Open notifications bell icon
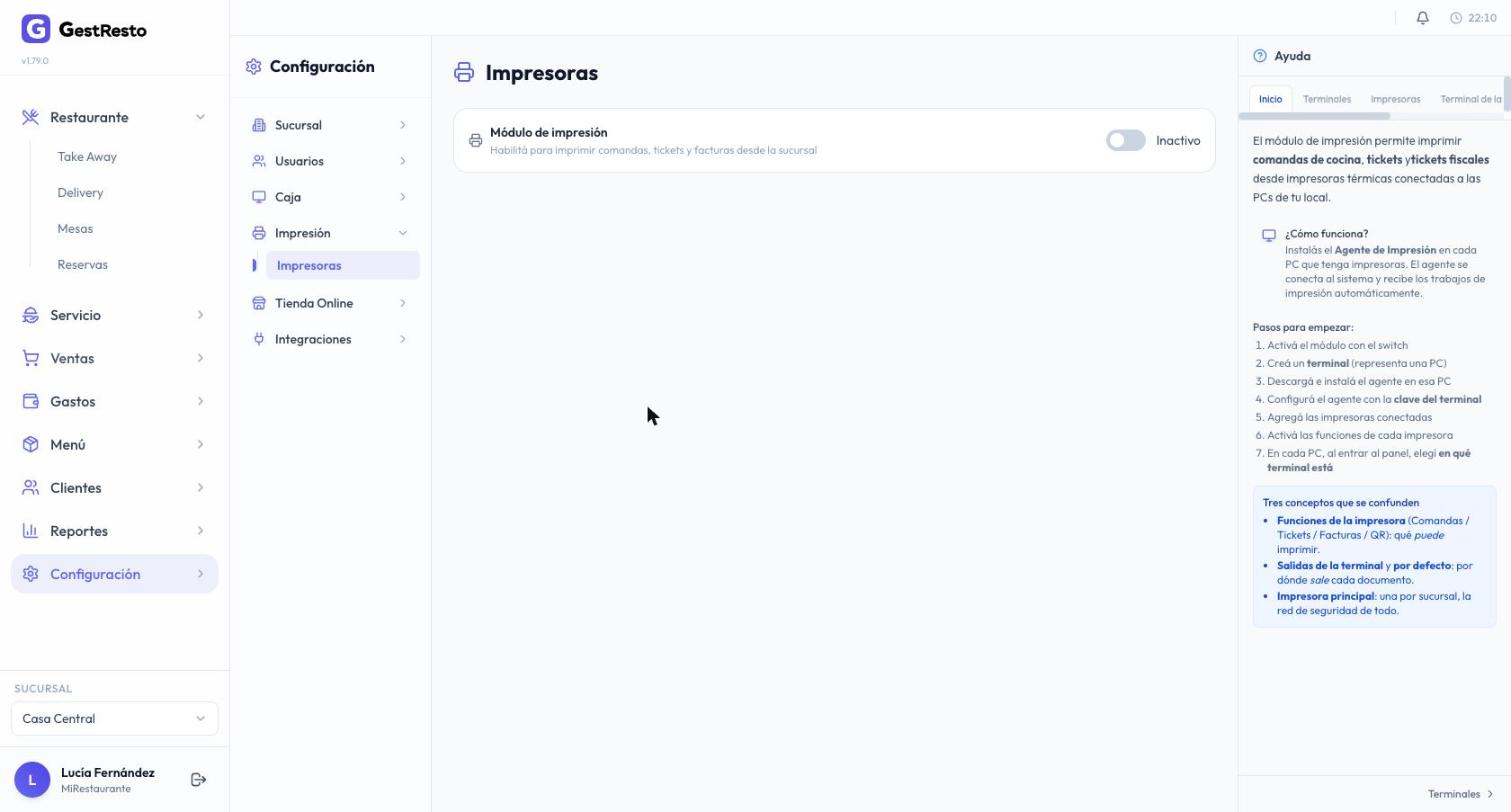 click(x=1422, y=18)
